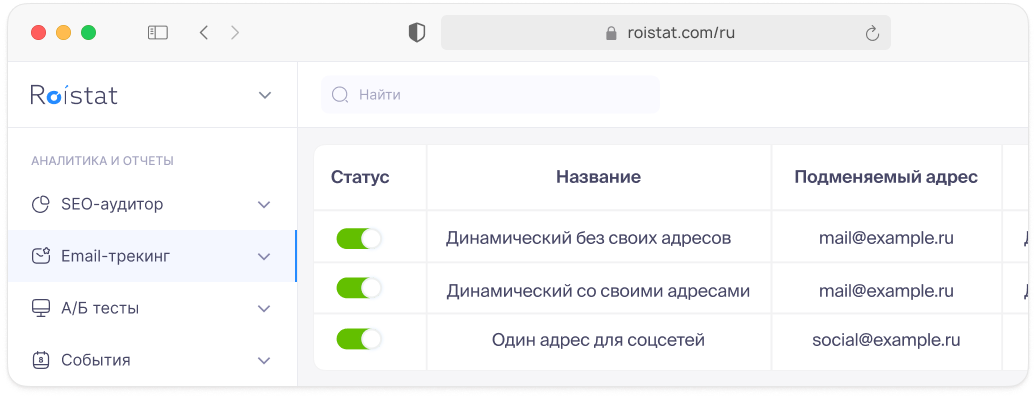This screenshot has height=398, width=1036.
Task: Click the green full-screen window button
Action: pos(89,32)
